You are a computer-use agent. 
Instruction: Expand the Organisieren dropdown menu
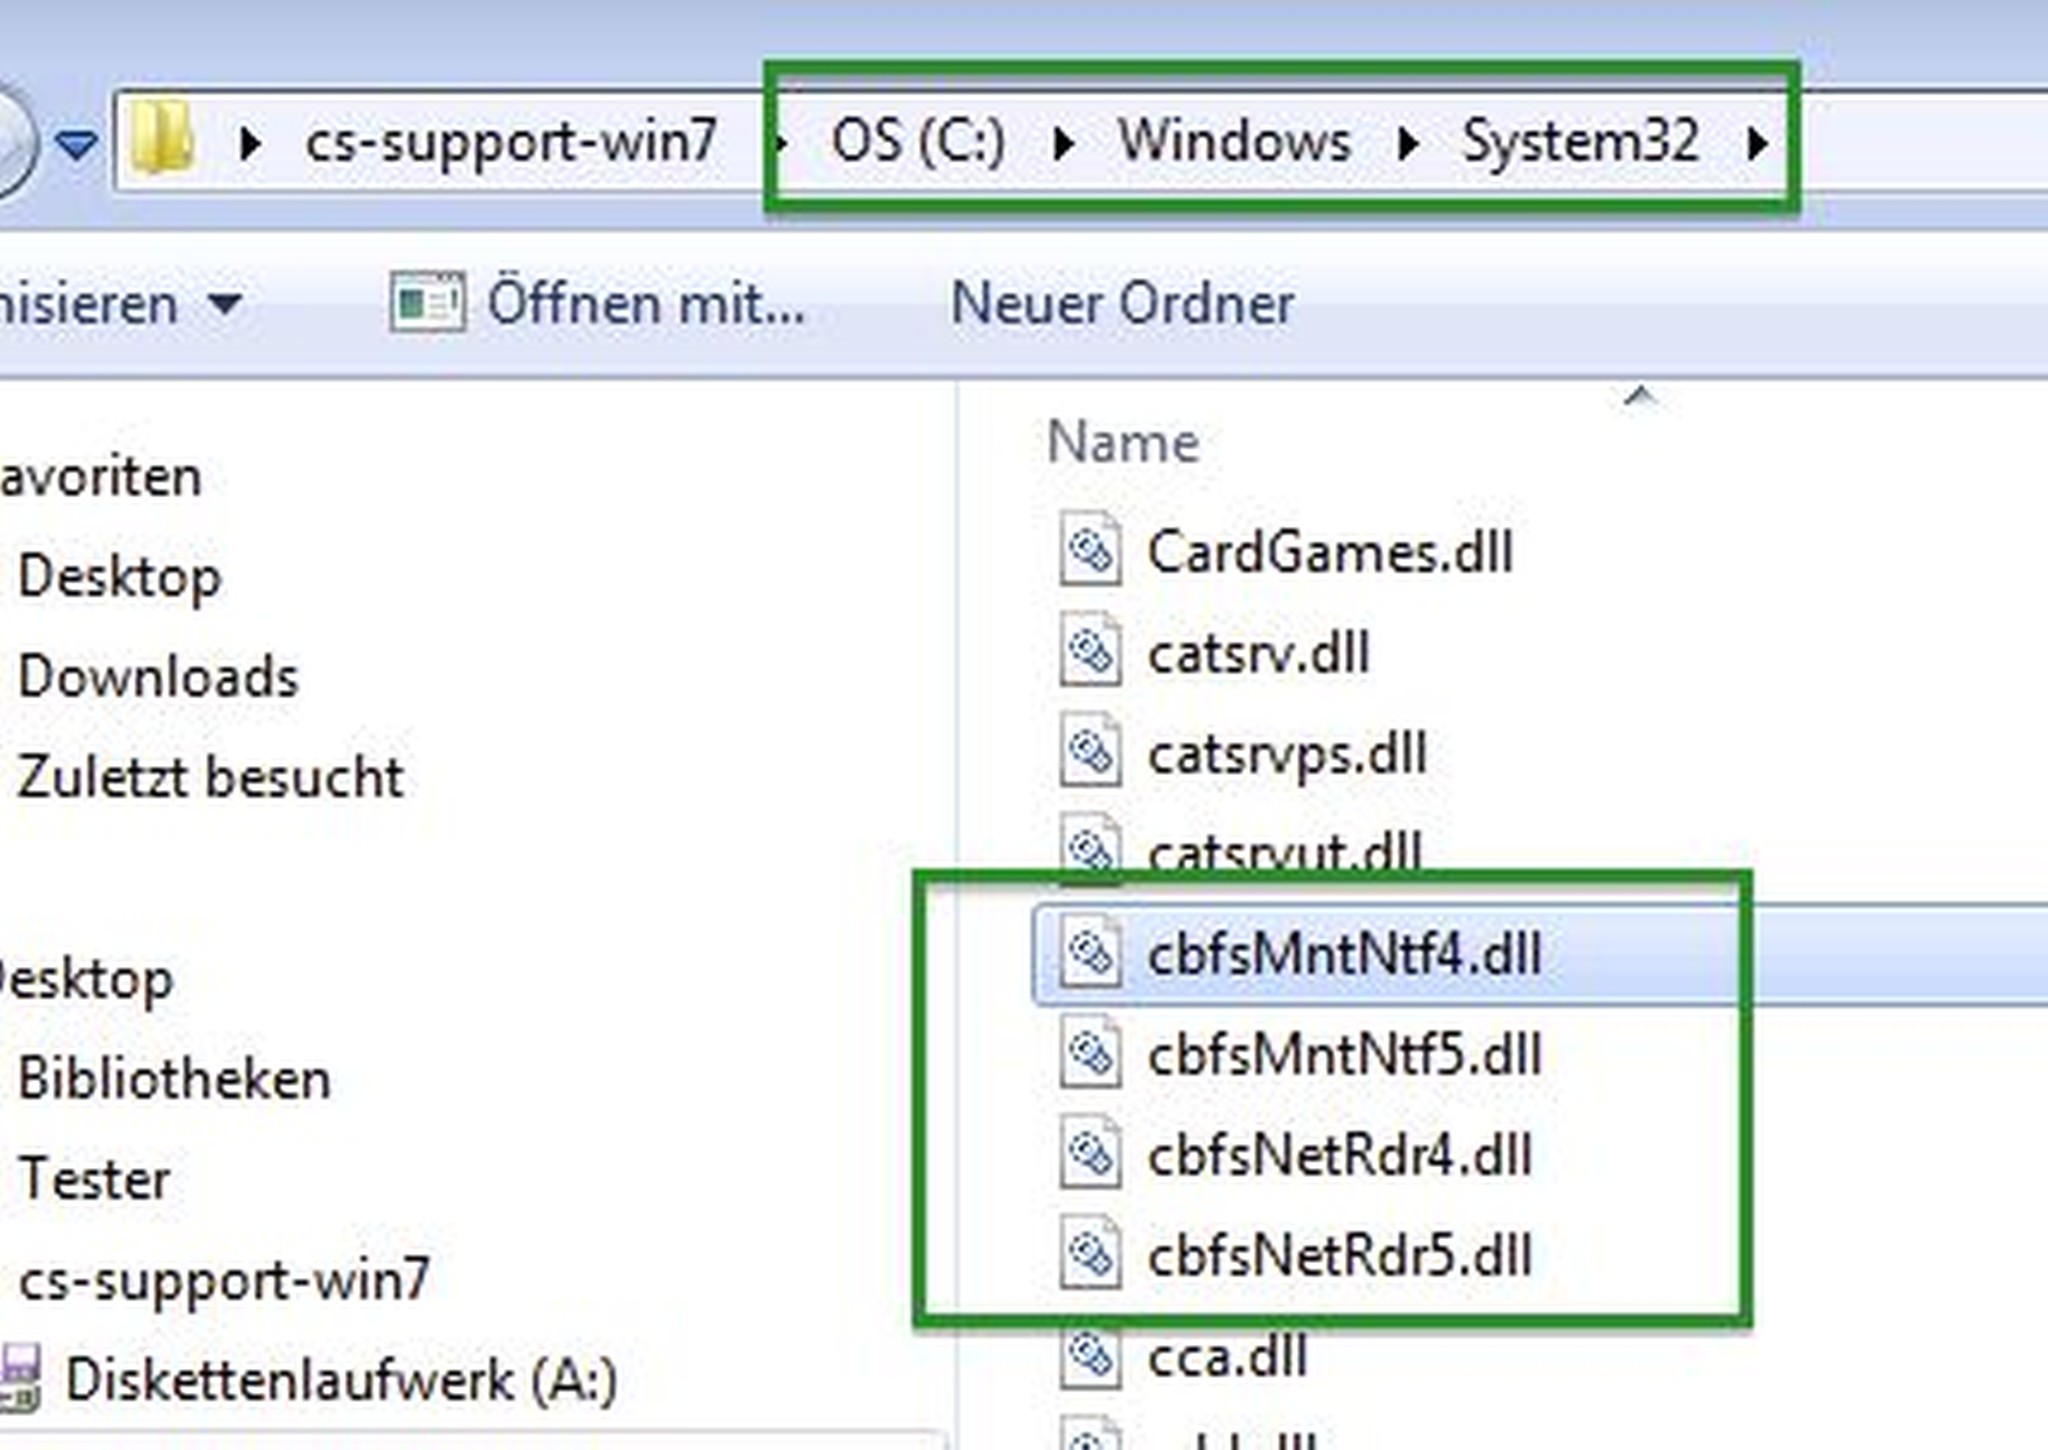(x=226, y=303)
